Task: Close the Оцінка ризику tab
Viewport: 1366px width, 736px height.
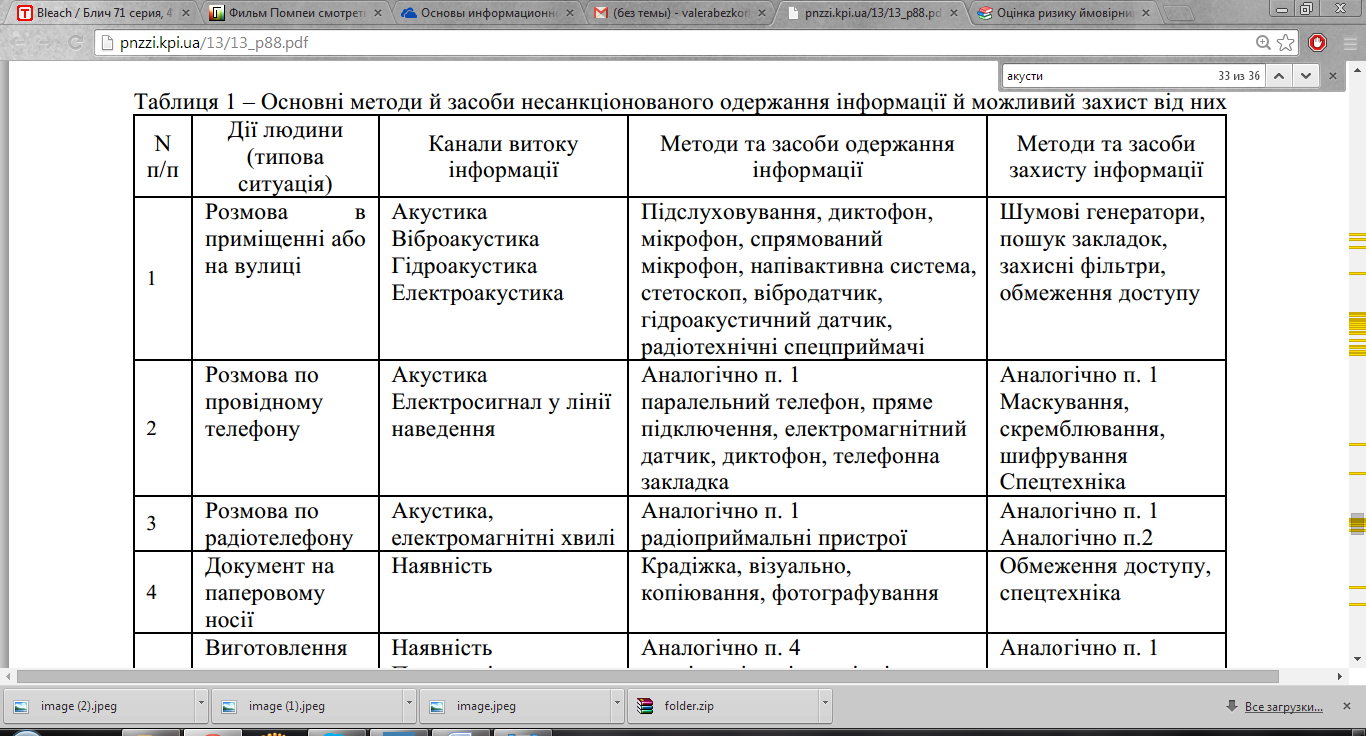Action: coord(1145,14)
